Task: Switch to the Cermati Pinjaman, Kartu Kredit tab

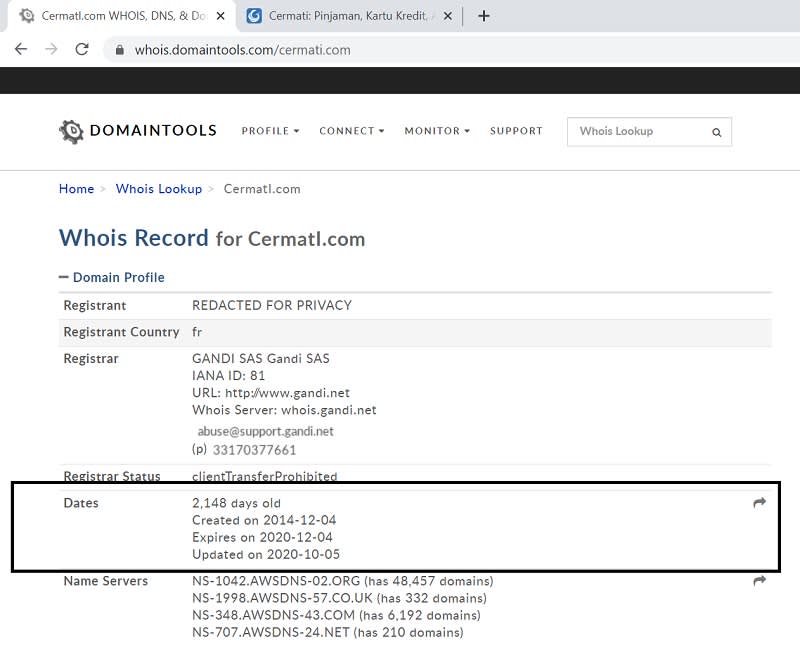Action: 347,16
